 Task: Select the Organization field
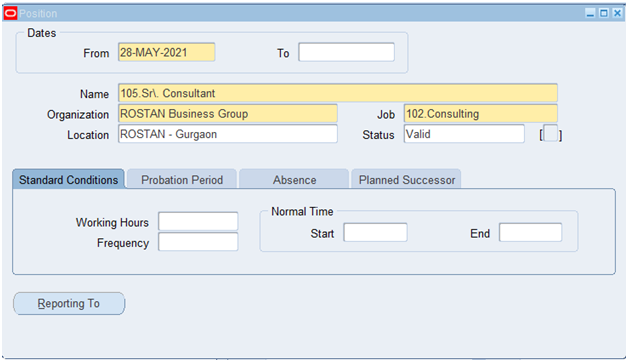[x=228, y=113]
